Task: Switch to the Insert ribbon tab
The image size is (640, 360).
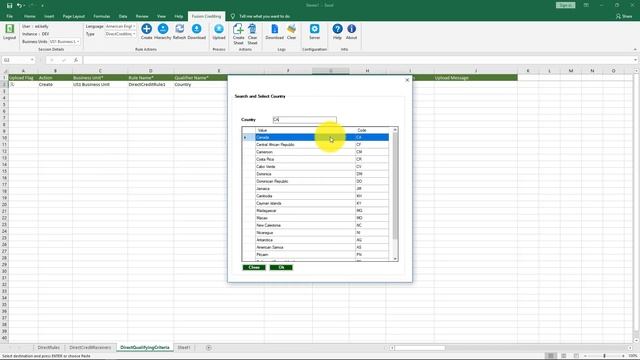Action: tap(49, 16)
